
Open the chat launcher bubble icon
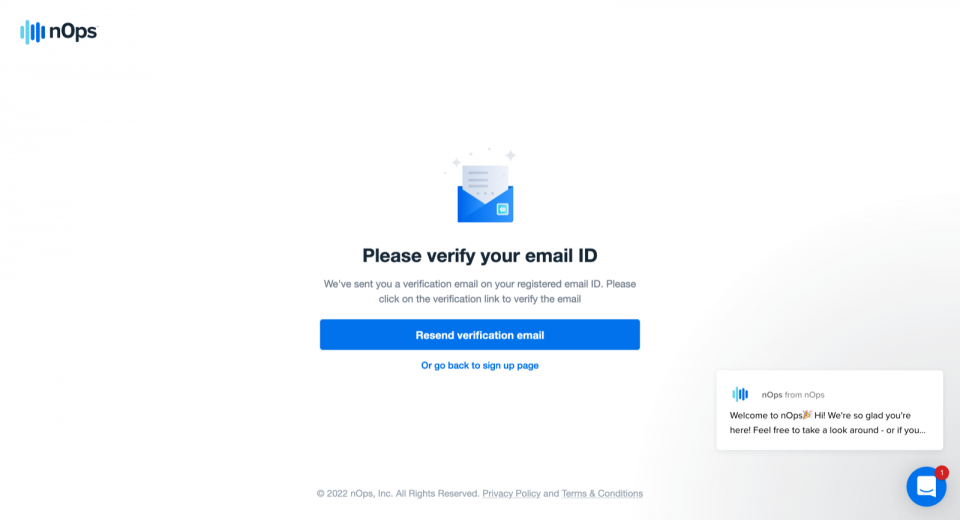coord(926,487)
